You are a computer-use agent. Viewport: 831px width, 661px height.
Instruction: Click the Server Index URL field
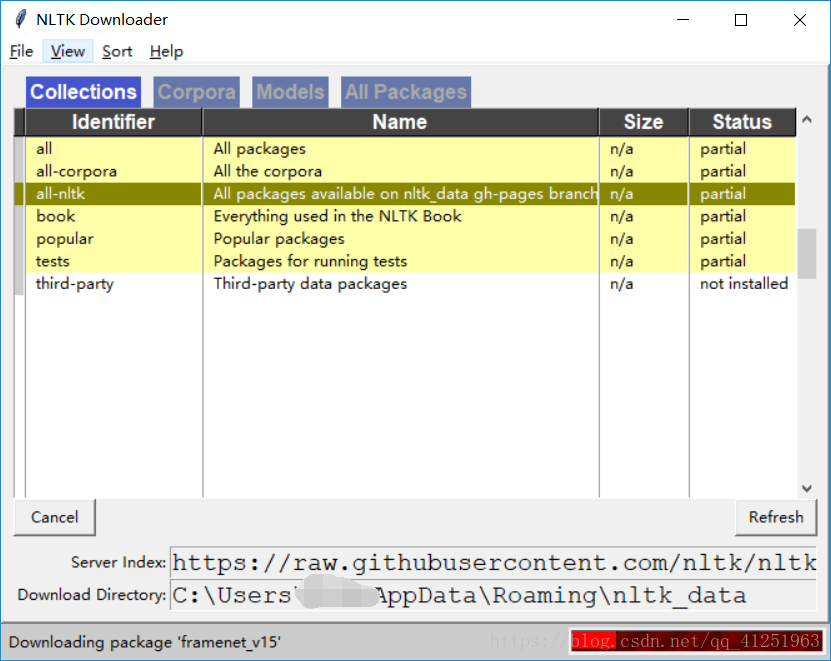point(493,562)
